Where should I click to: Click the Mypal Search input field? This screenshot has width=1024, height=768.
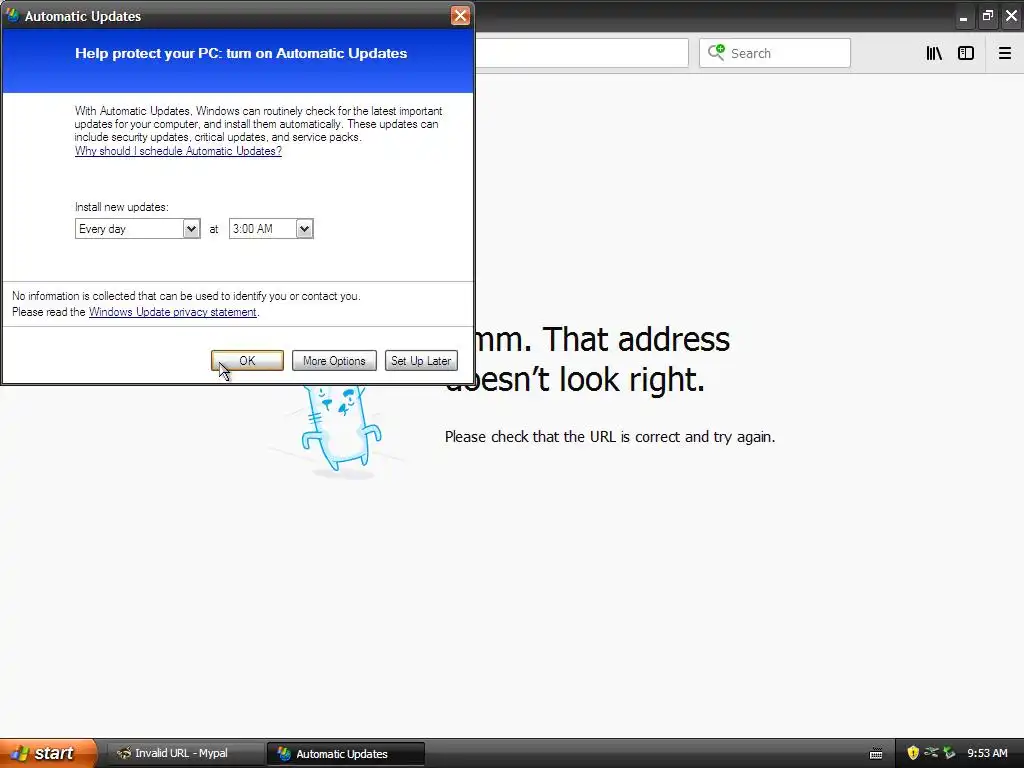(x=775, y=53)
